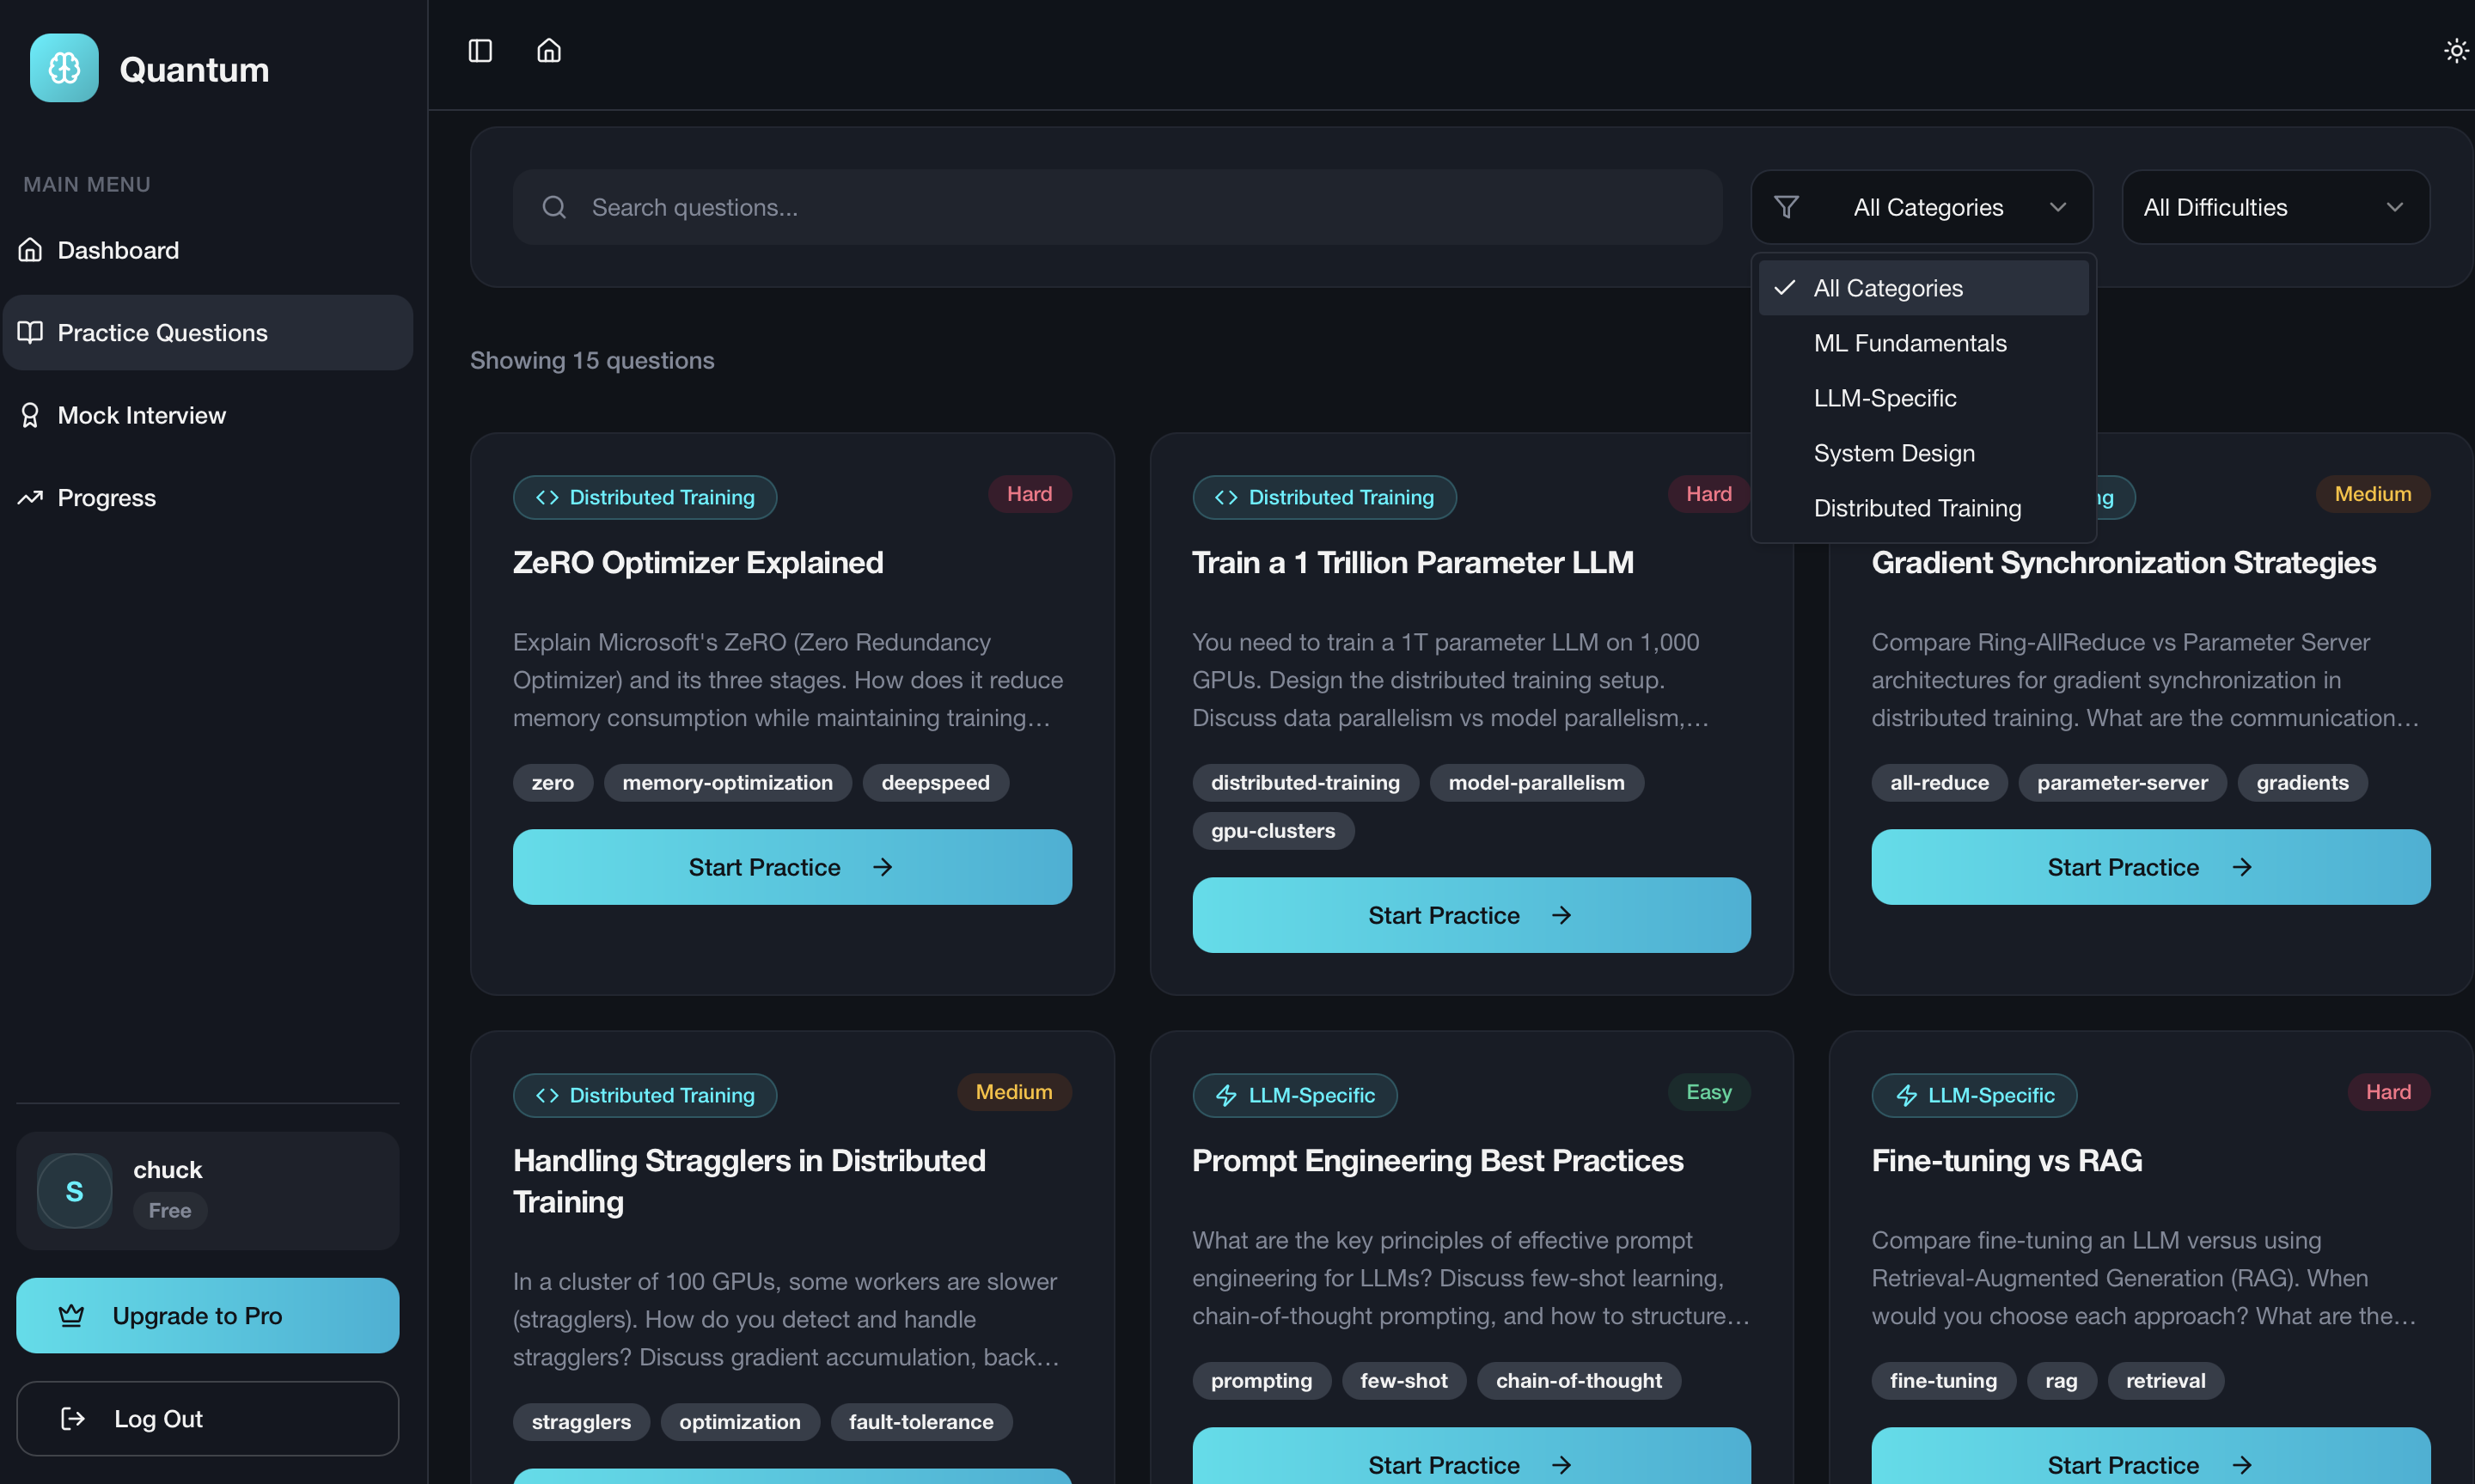Click the Mock Interview person icon
2475x1484 pixels.
coord(30,414)
